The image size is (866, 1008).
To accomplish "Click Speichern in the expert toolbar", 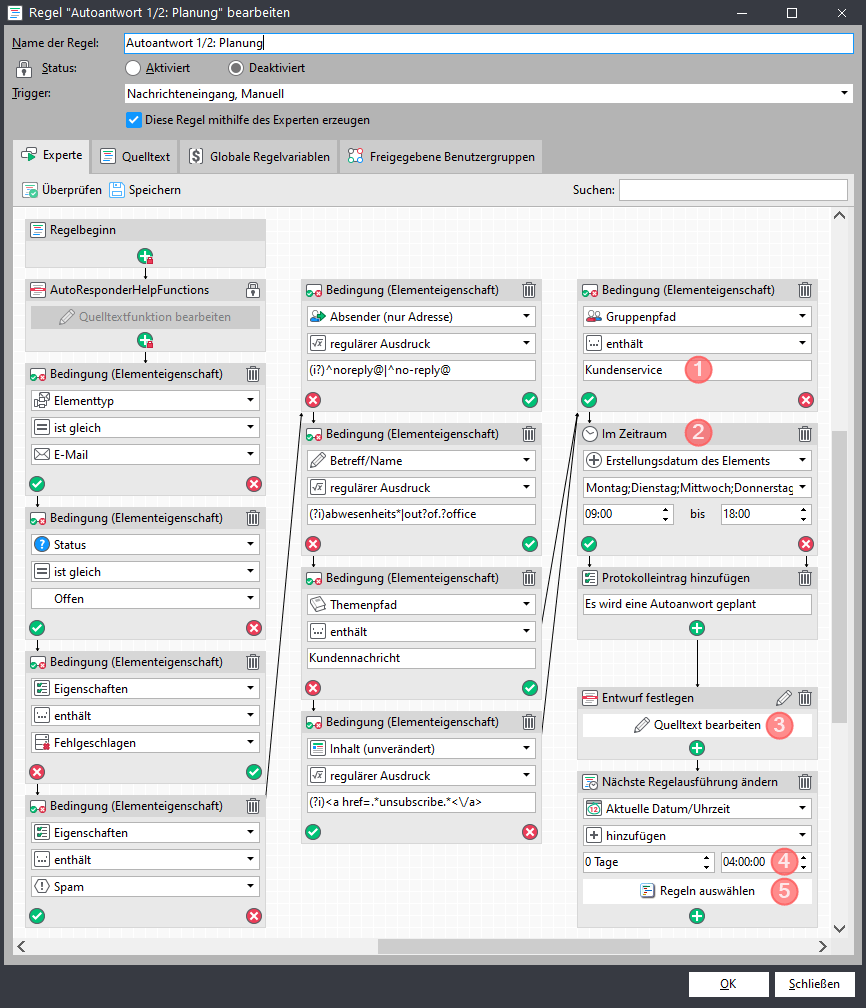I will click(145, 190).
